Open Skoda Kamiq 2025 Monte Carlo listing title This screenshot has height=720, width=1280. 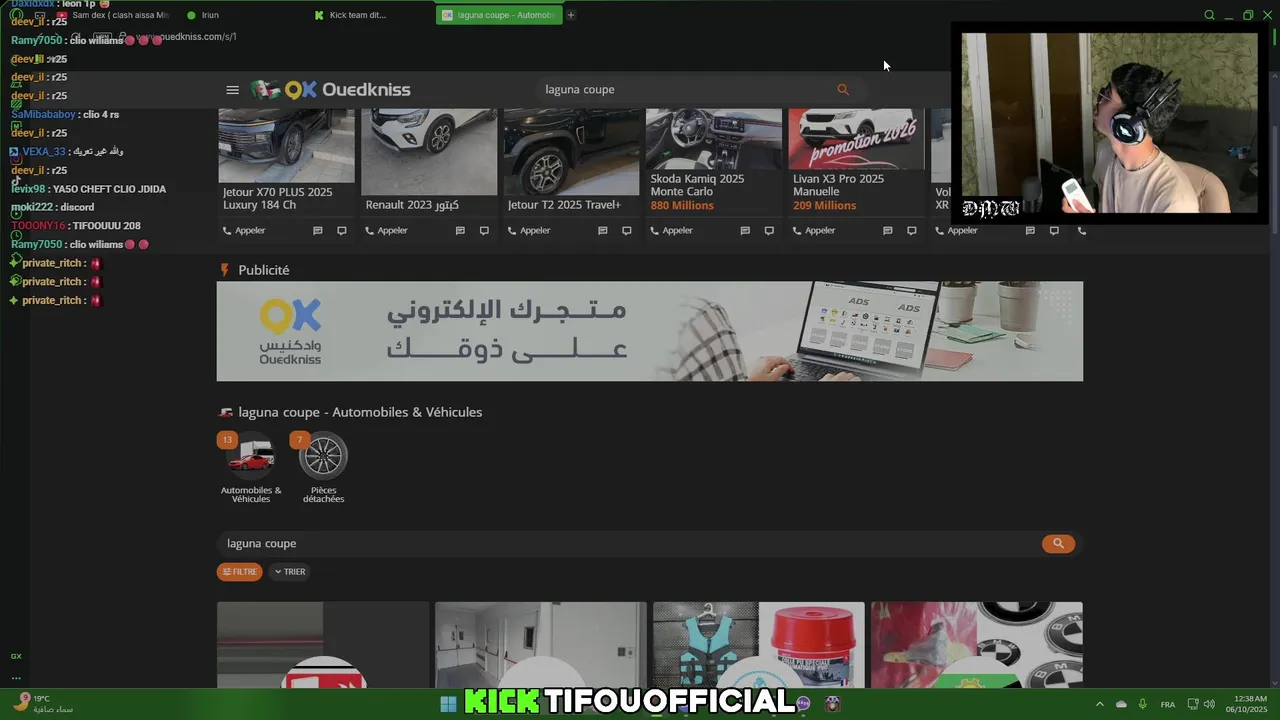pyautogui.click(x=697, y=185)
